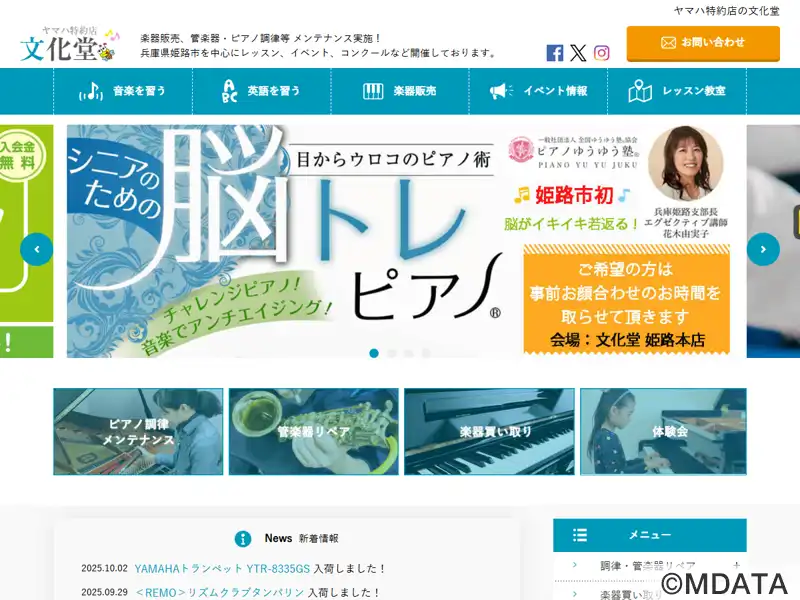800x600 pixels.
Task: Open the Facebook page icon
Action: [555, 53]
